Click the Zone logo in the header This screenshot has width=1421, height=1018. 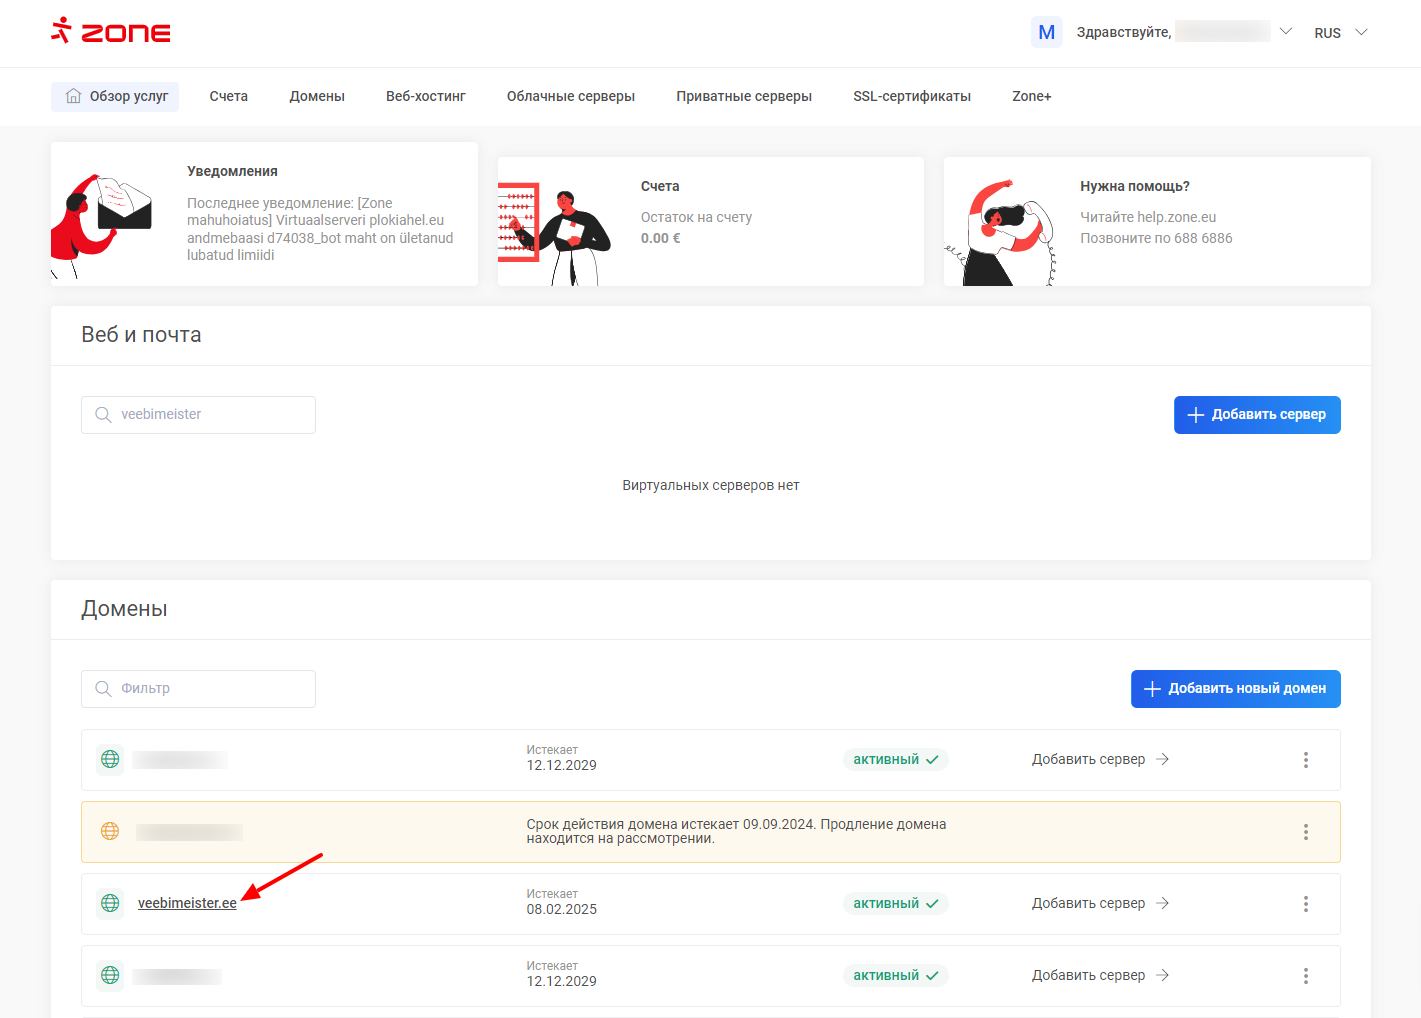111,32
